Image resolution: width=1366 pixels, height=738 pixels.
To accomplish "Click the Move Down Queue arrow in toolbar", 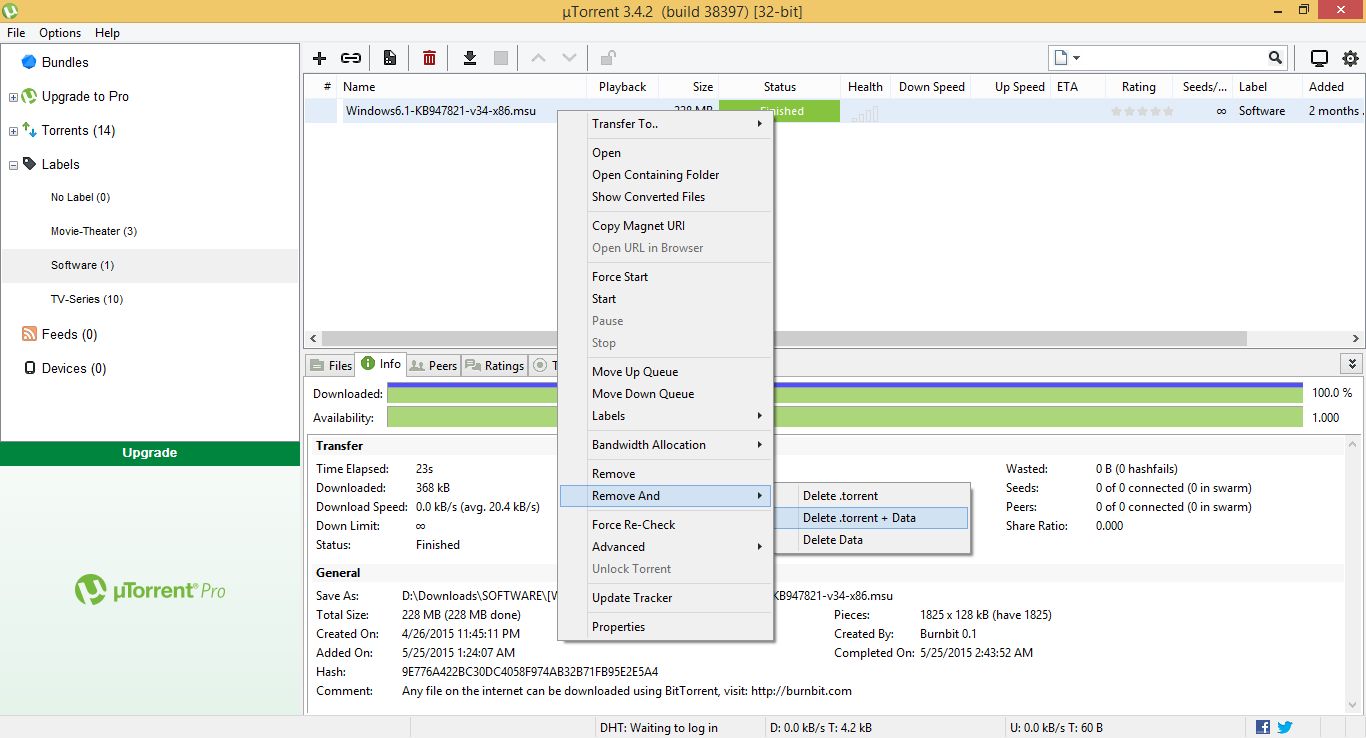I will (569, 58).
